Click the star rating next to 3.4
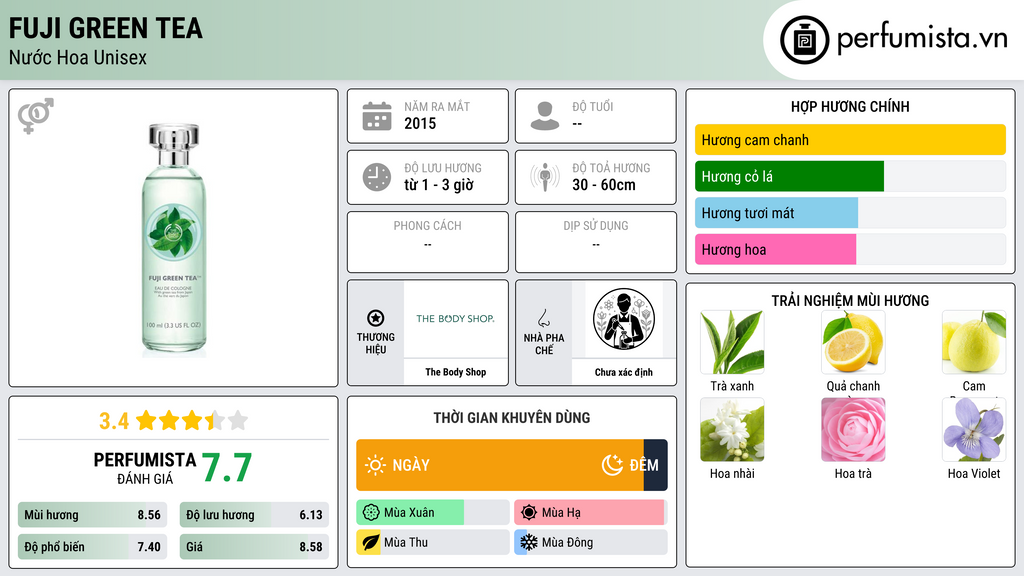 point(192,421)
